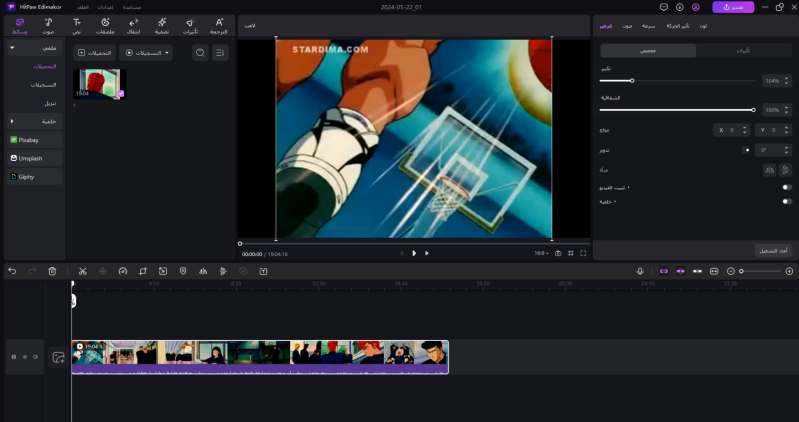Image resolution: width=799 pixels, height=422 pixels.
Task: Click the Import (التحميلات) plus button
Action: 94,52
